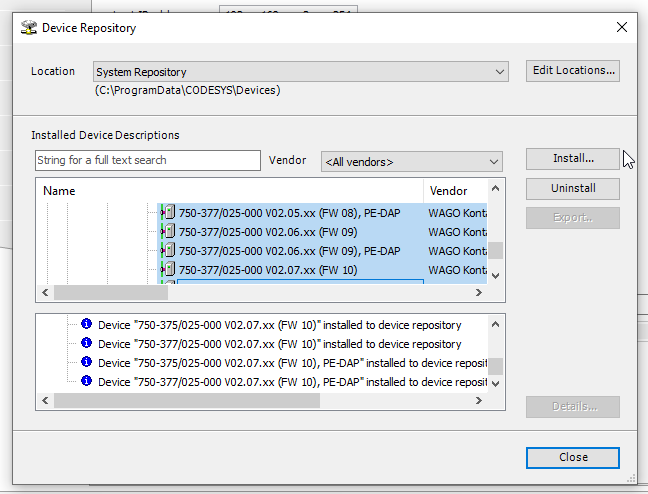The height and width of the screenshot is (494, 648).
Task: Click the Install... button
Action: (573, 159)
